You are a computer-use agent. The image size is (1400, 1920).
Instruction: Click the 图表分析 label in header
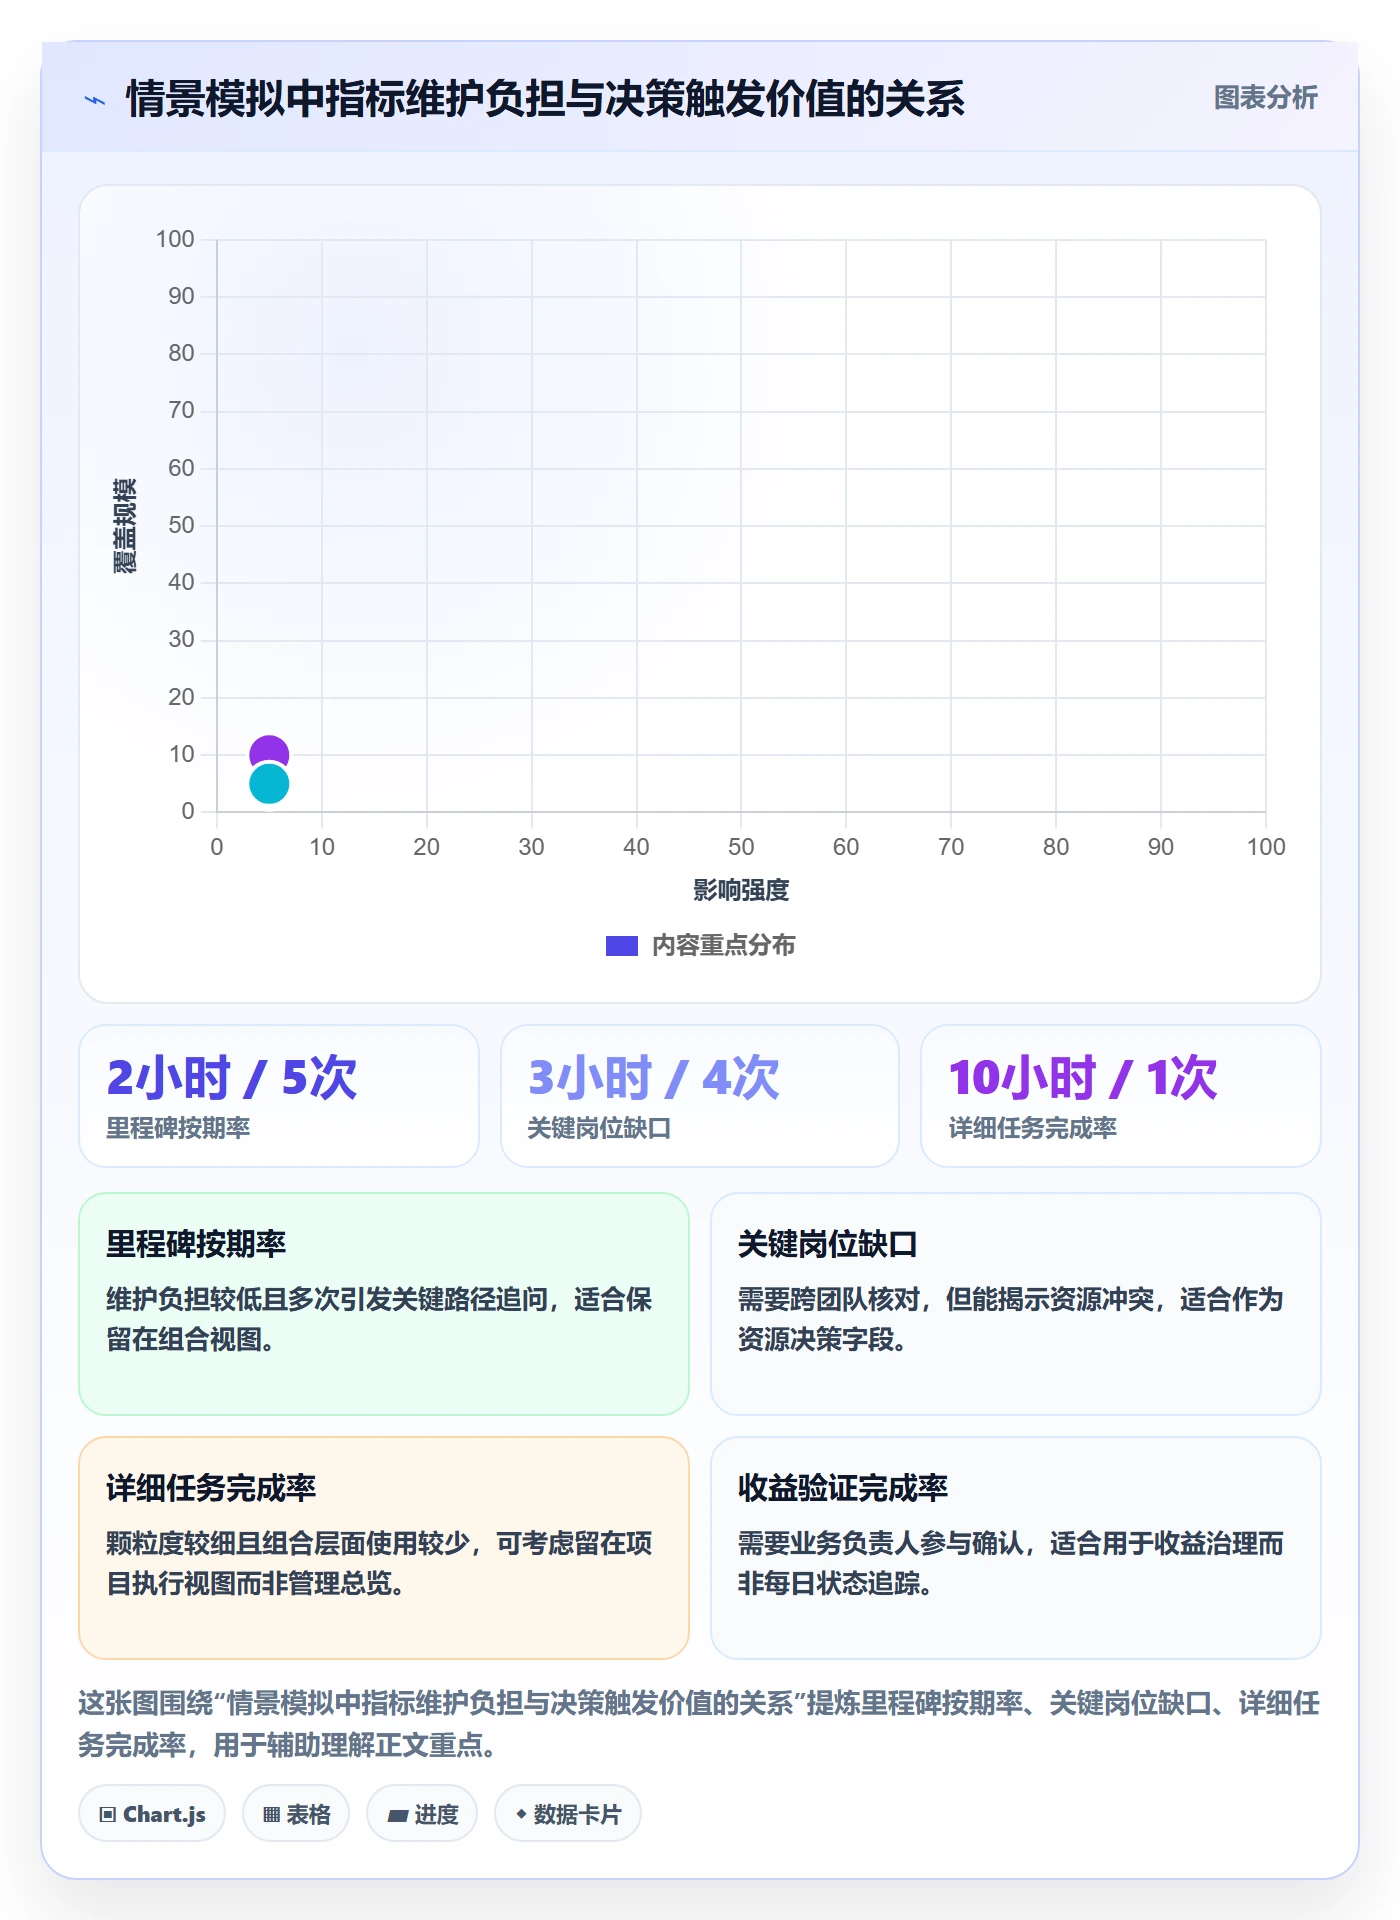tap(1265, 98)
